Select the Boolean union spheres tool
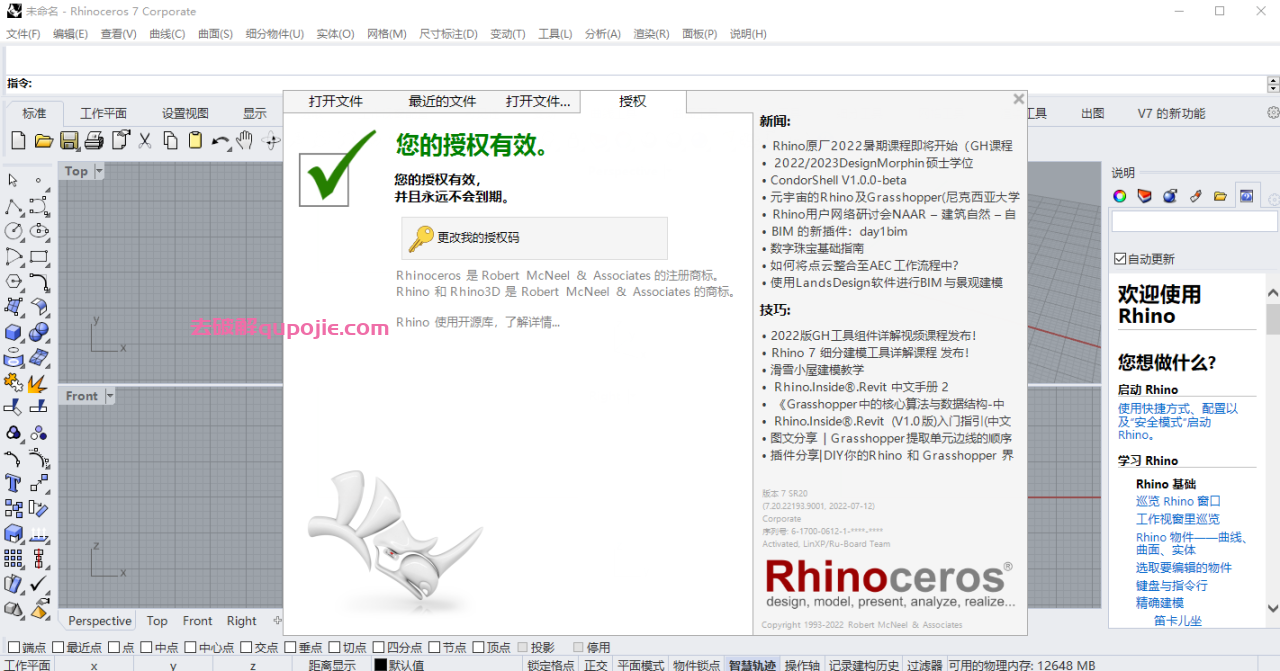1280x671 pixels. click(39, 332)
